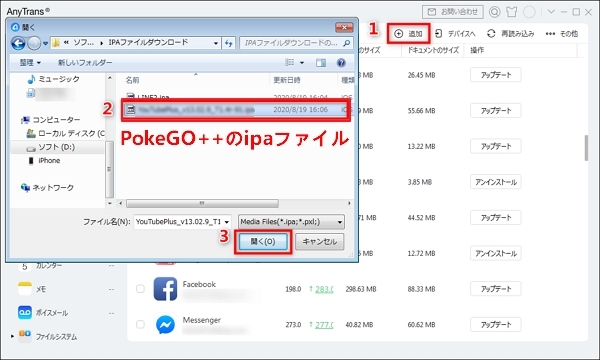Open the その他 (more) menu

click(562, 34)
